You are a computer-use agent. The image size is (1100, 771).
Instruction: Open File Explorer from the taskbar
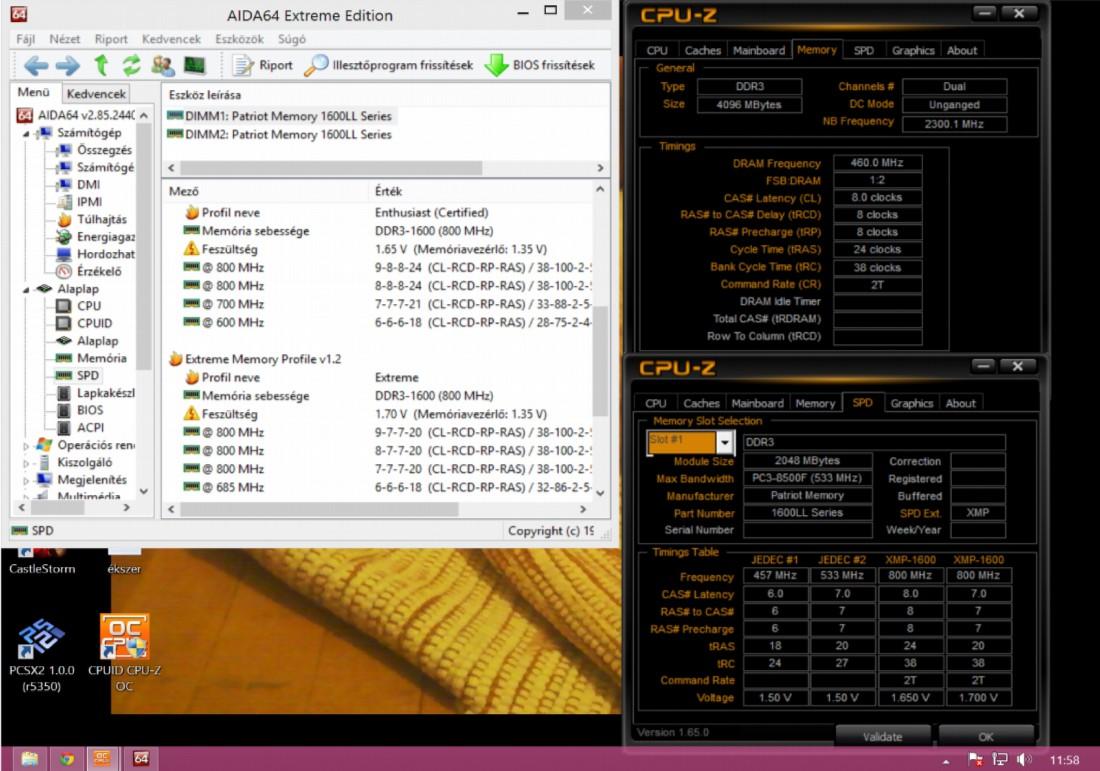click(30, 758)
